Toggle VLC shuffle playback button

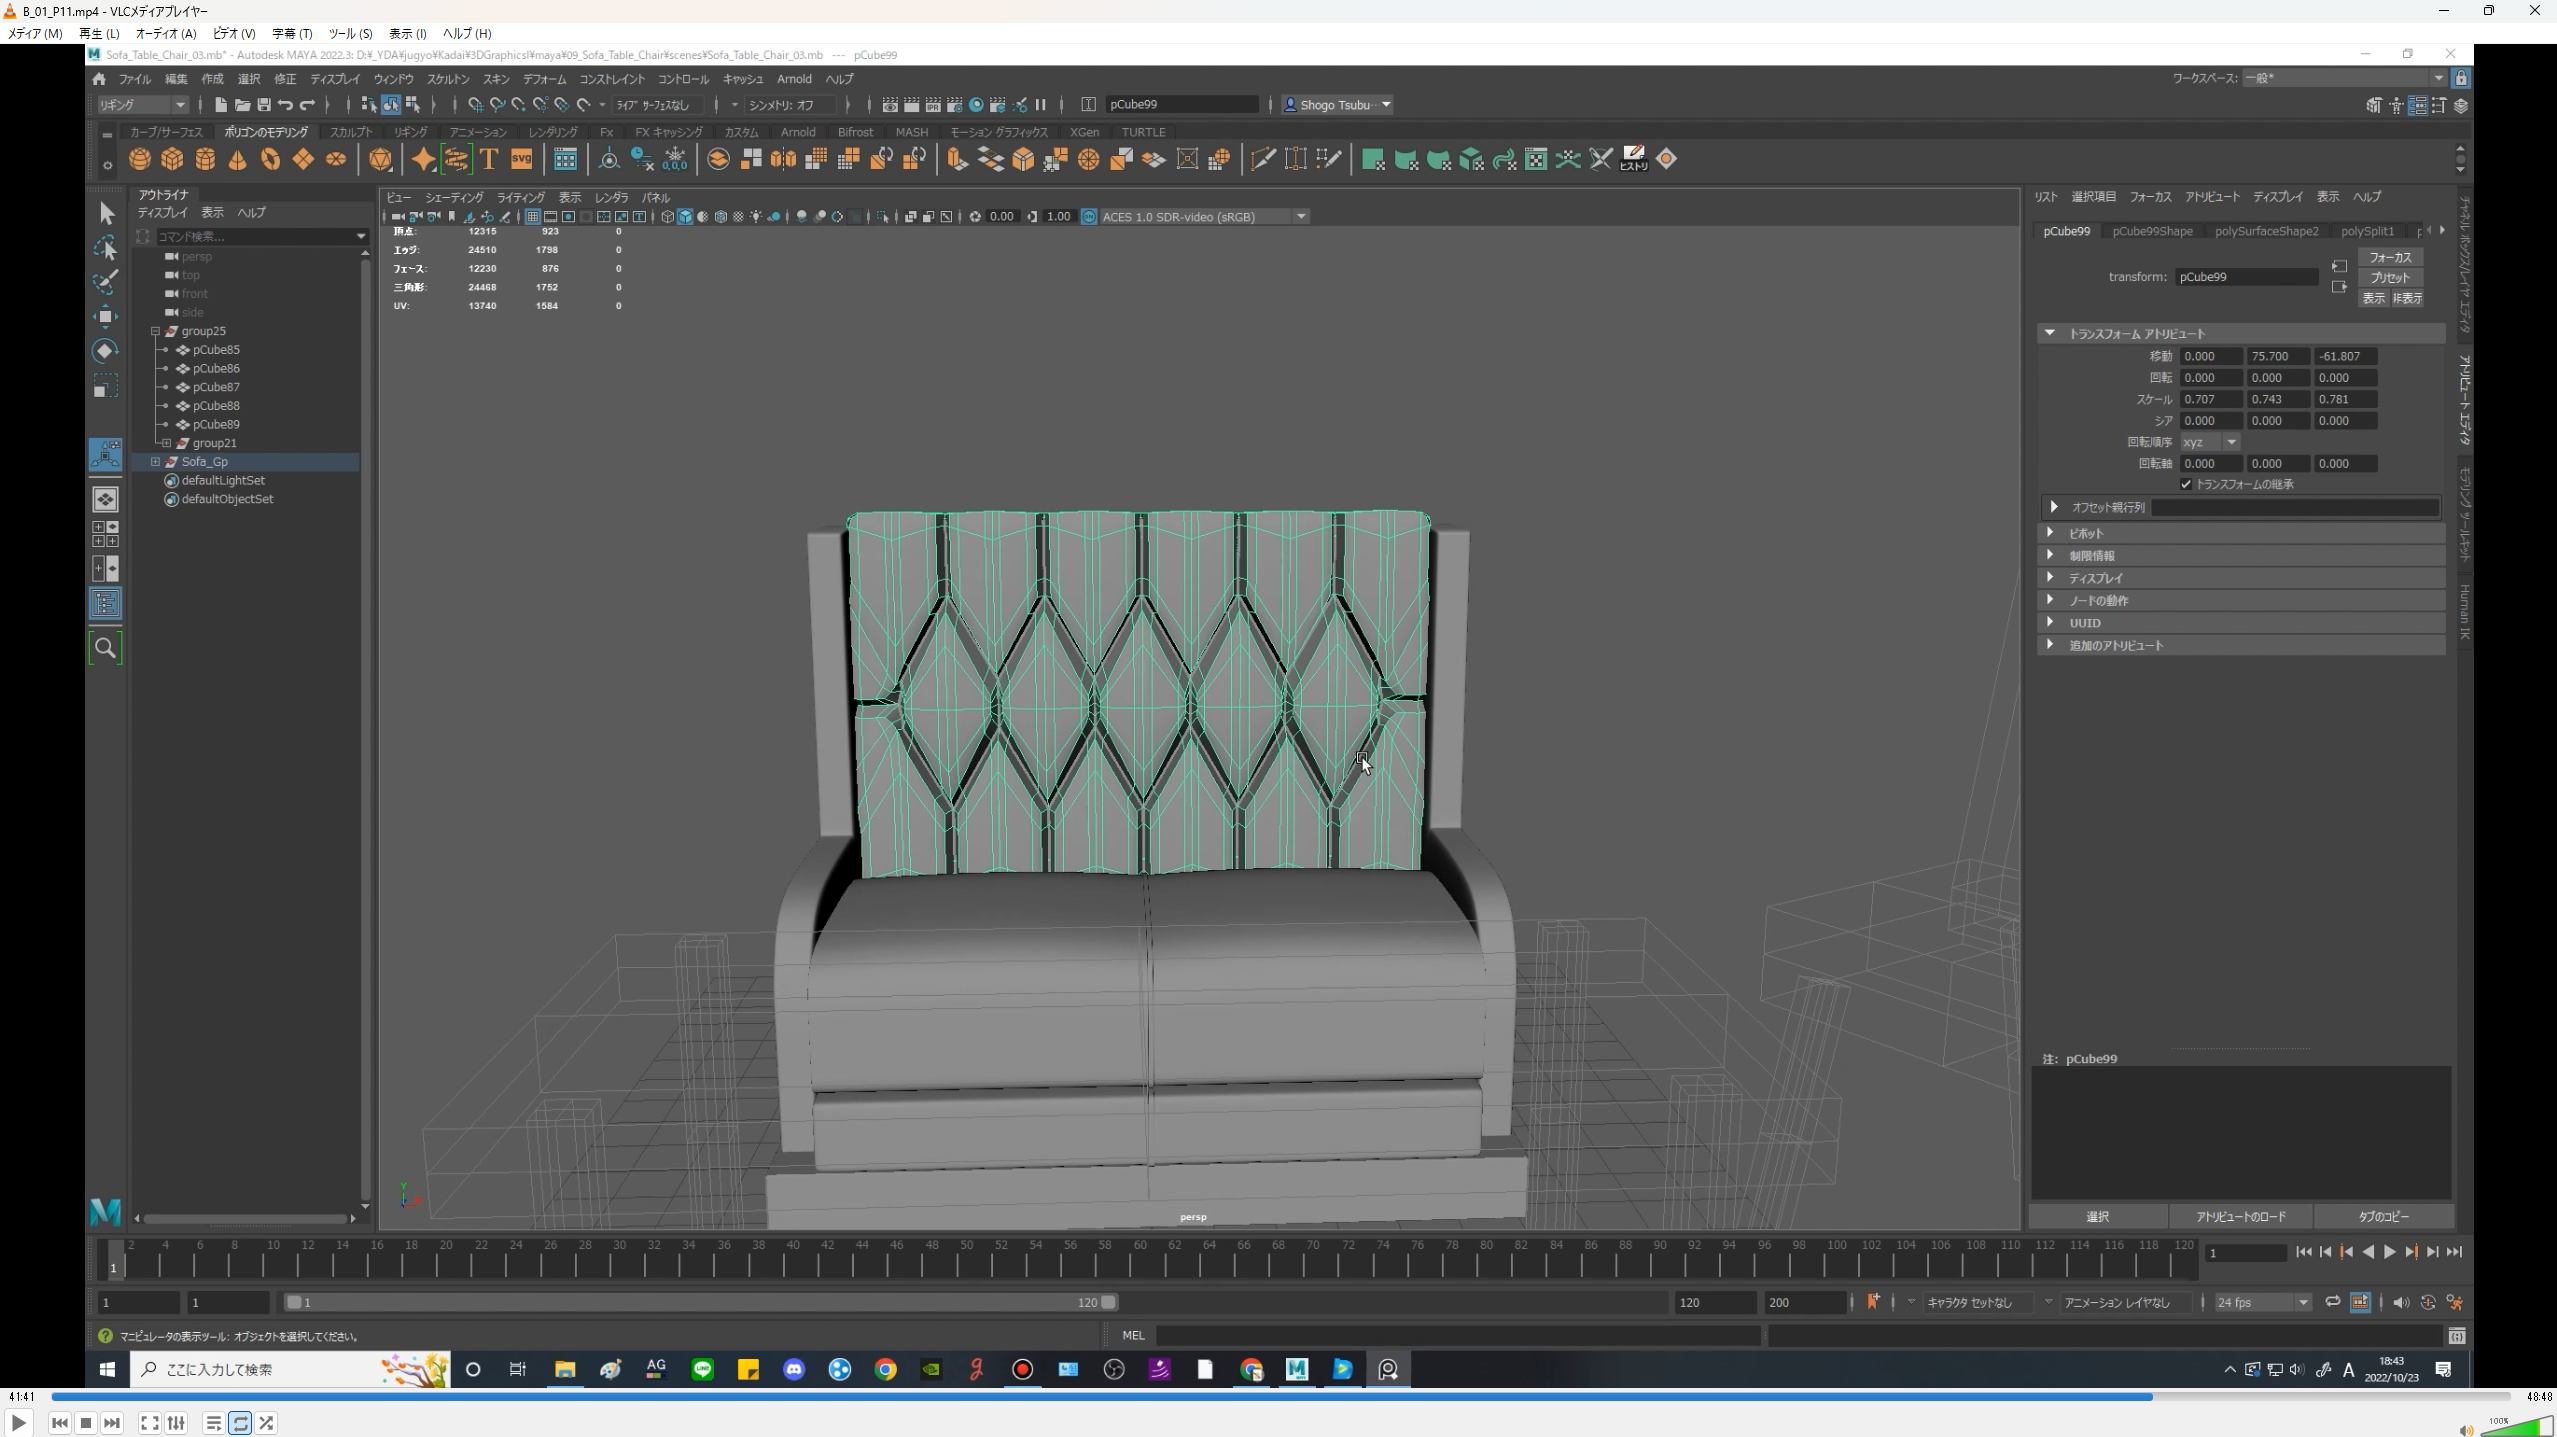(x=266, y=1423)
